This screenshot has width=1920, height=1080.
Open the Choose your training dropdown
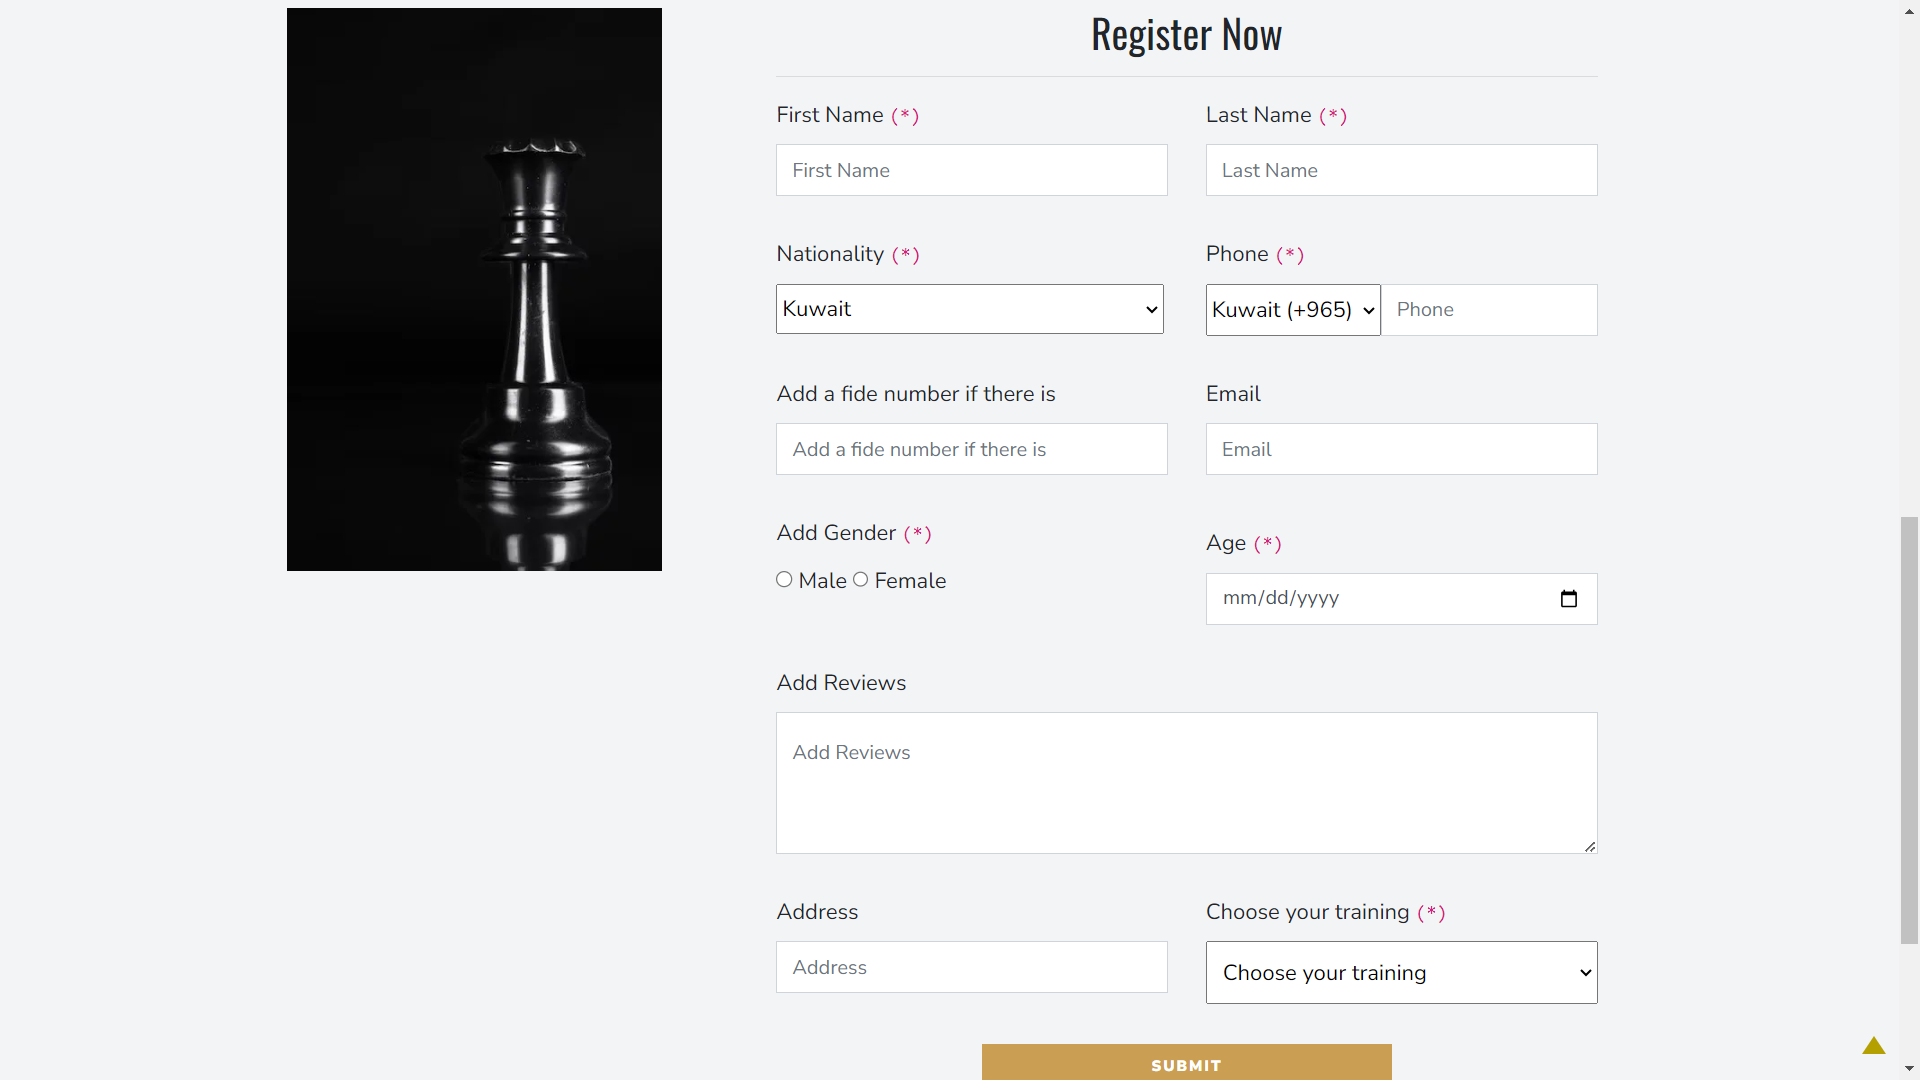(x=1400, y=972)
